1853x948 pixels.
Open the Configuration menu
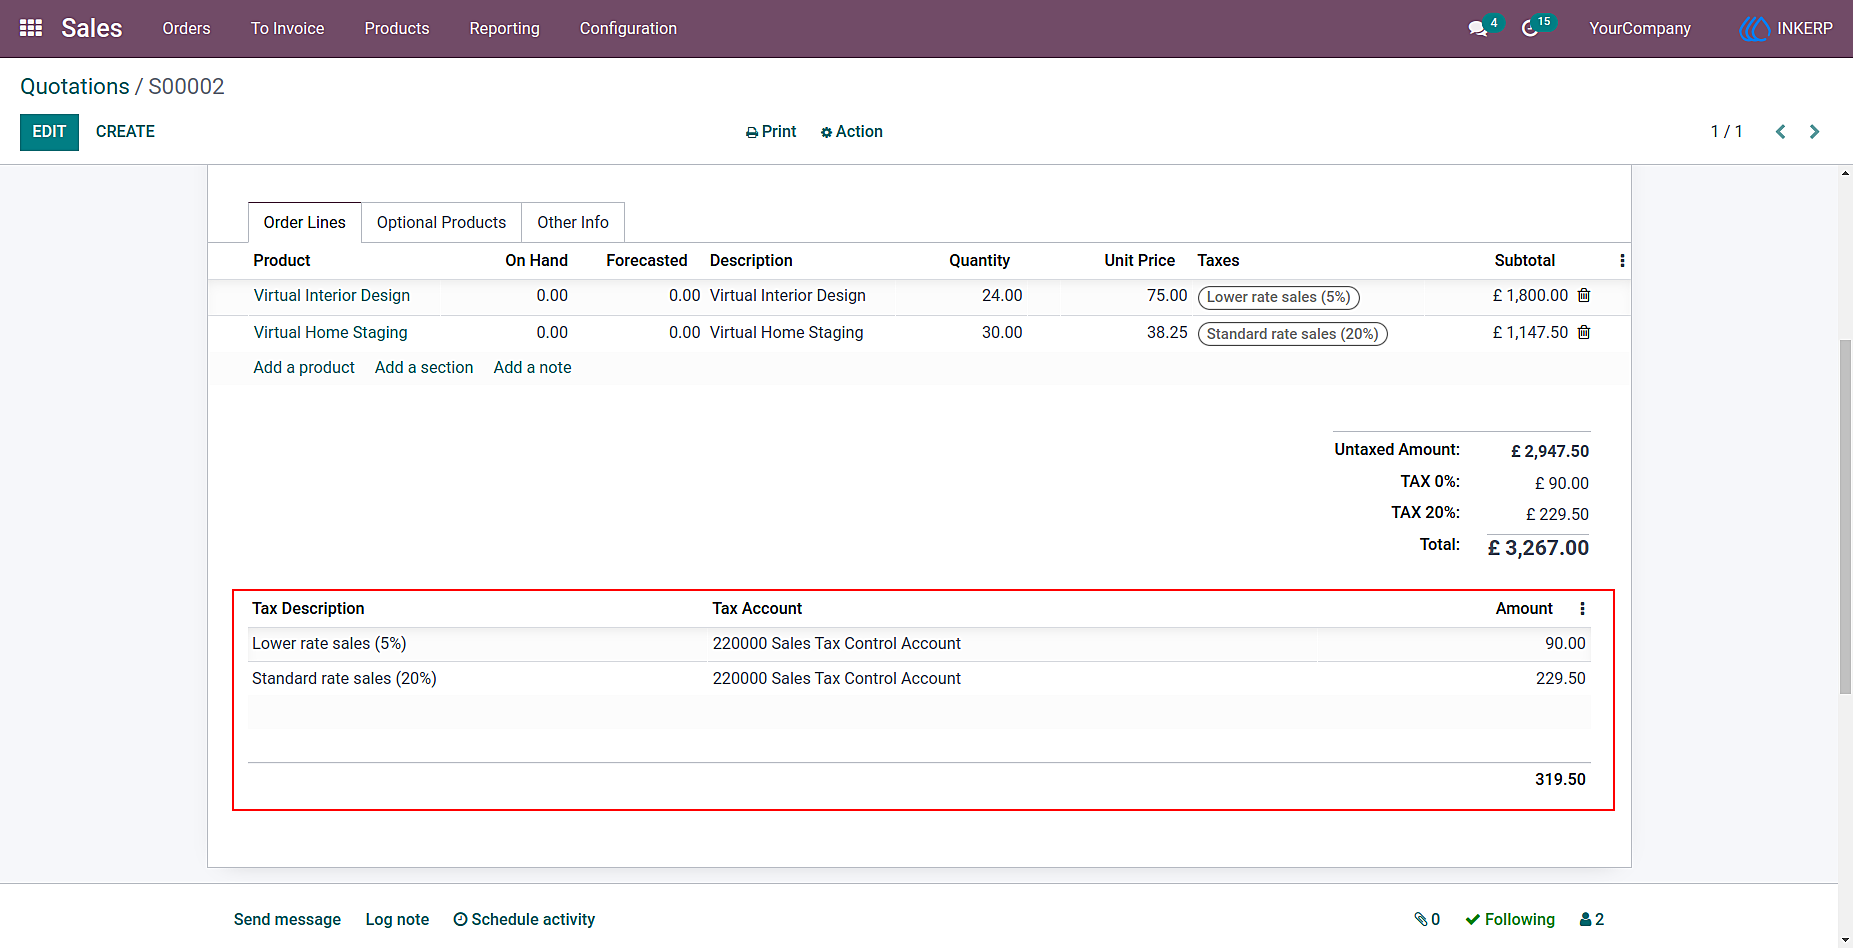(628, 29)
